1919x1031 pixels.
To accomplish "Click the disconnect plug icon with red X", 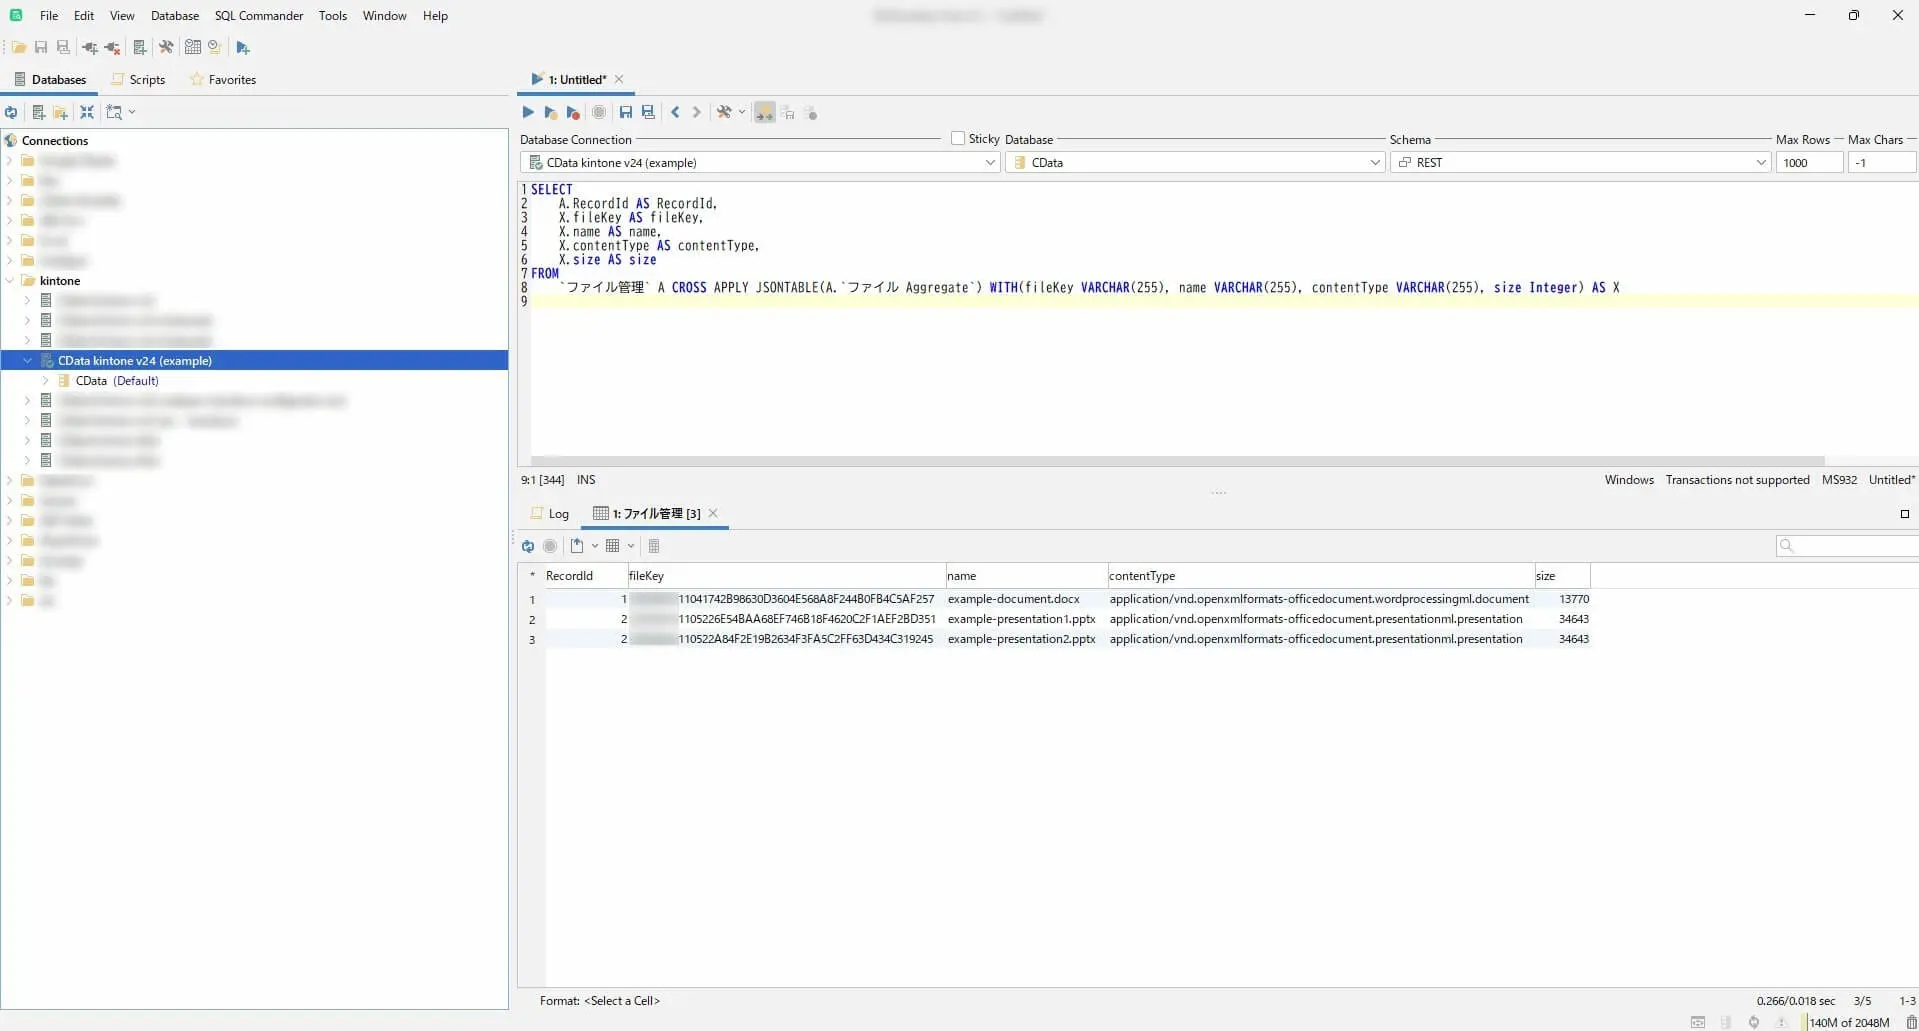I will (112, 47).
